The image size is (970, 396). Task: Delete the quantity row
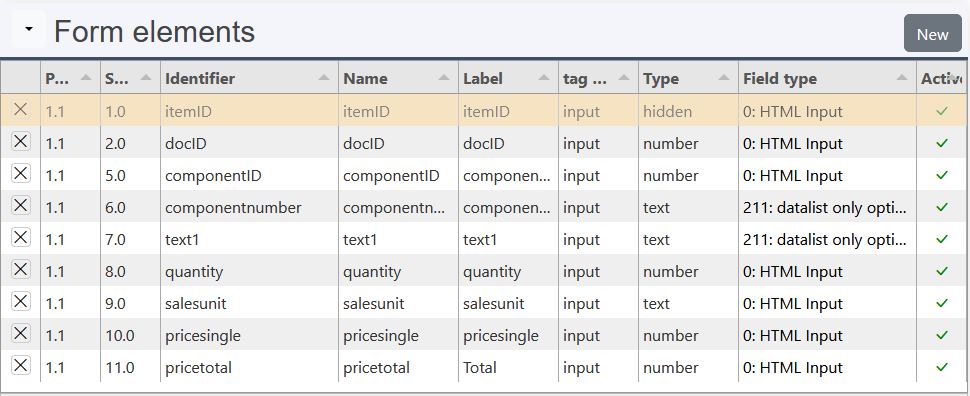coord(20,270)
